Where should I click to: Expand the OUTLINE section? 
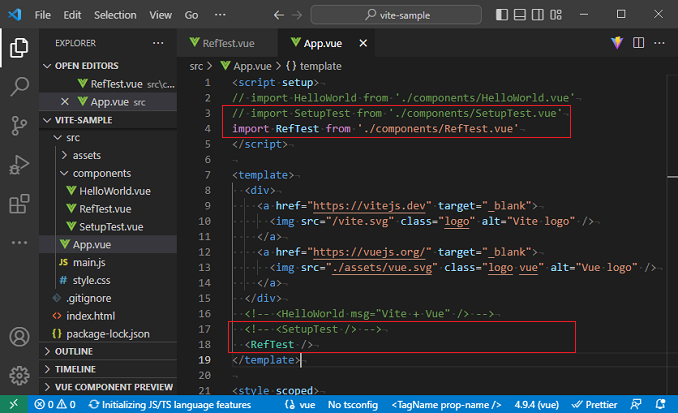click(x=108, y=351)
